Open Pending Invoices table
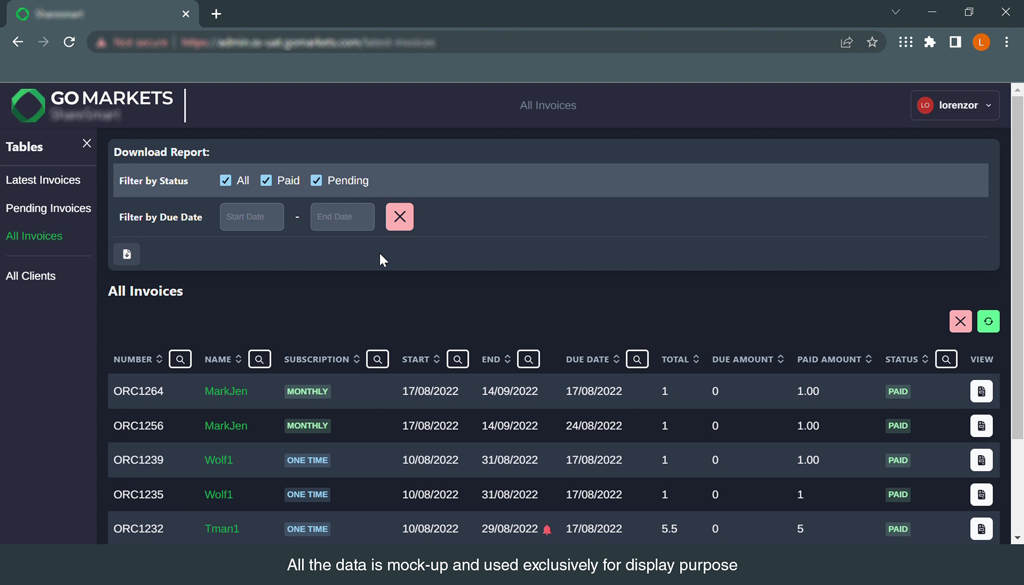This screenshot has height=585, width=1024. 48,208
